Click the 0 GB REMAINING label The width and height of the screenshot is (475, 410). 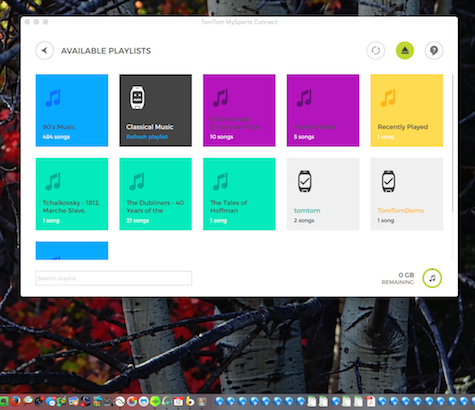point(398,278)
